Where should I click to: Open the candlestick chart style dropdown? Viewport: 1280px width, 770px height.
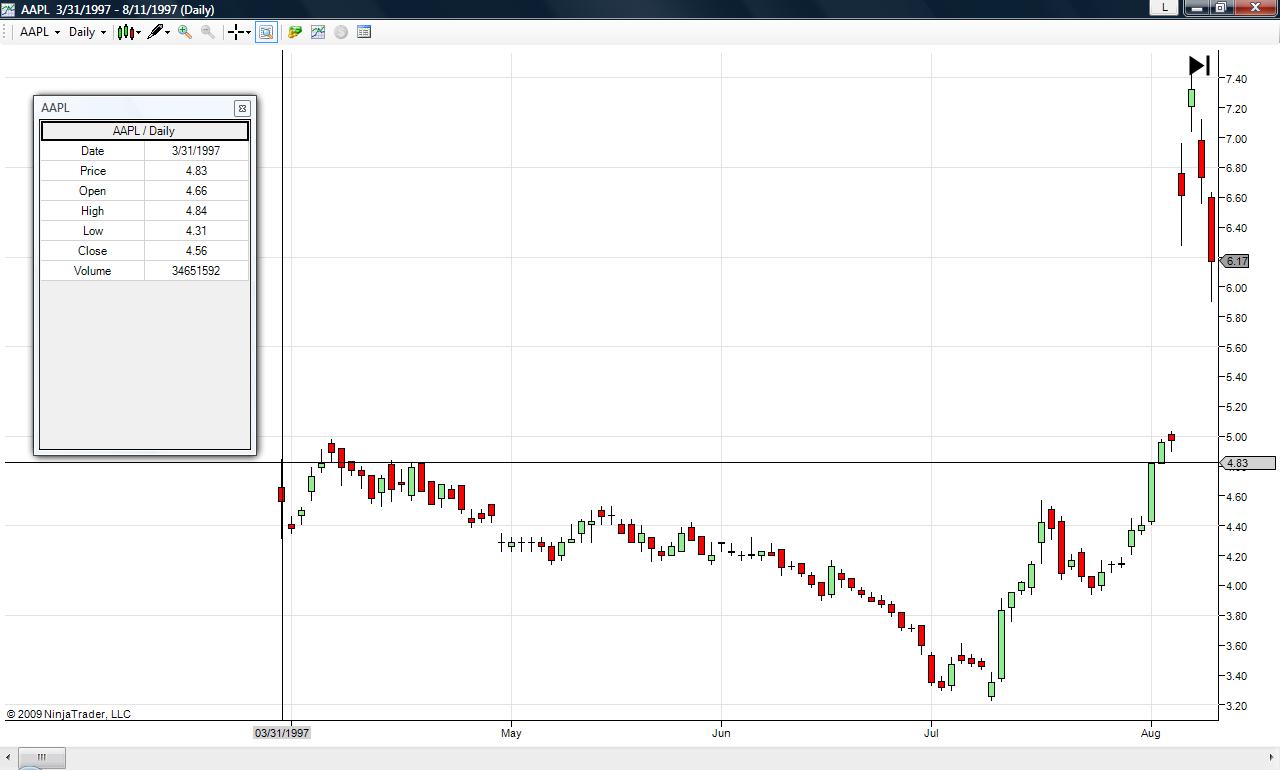(x=128, y=32)
